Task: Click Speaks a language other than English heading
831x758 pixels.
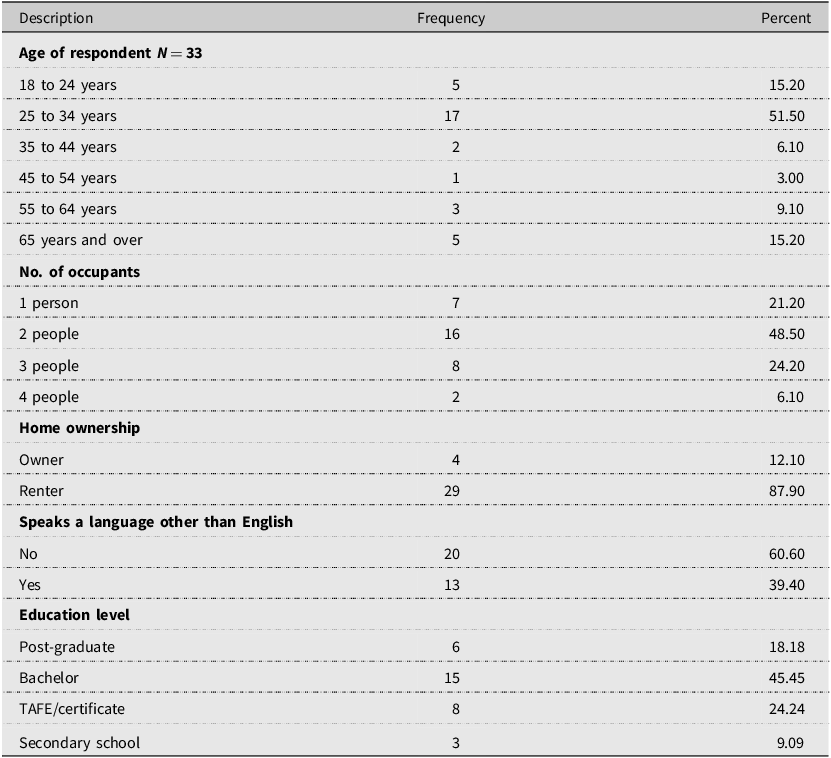Action: [156, 522]
